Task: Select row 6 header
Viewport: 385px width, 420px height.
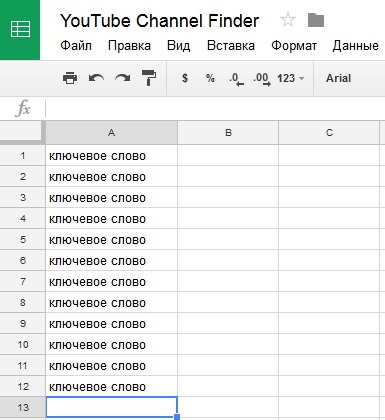Action: pyautogui.click(x=23, y=260)
